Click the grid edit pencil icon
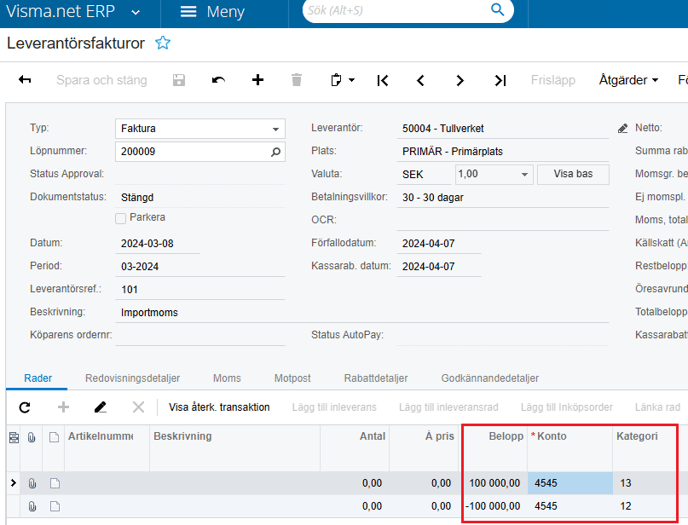688x525 pixels. tap(100, 407)
